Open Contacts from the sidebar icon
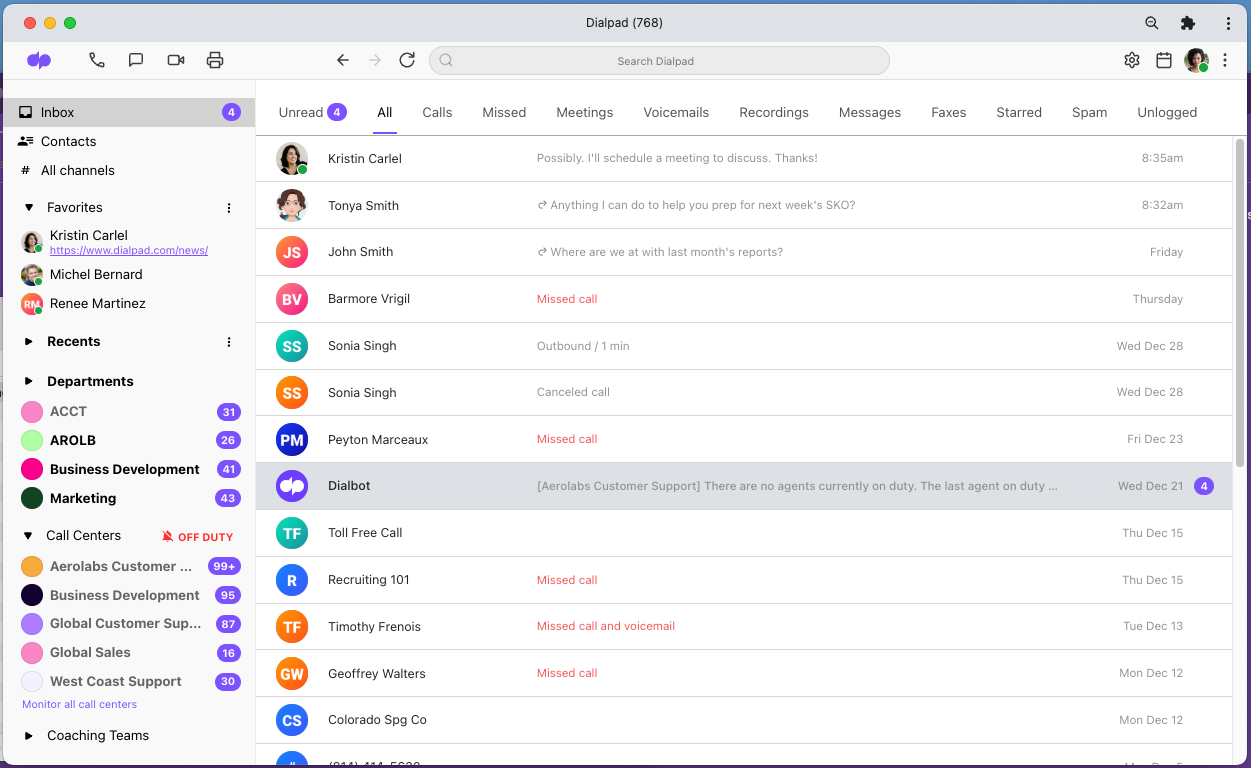Screen dimensions: 1251x768 click(24, 141)
